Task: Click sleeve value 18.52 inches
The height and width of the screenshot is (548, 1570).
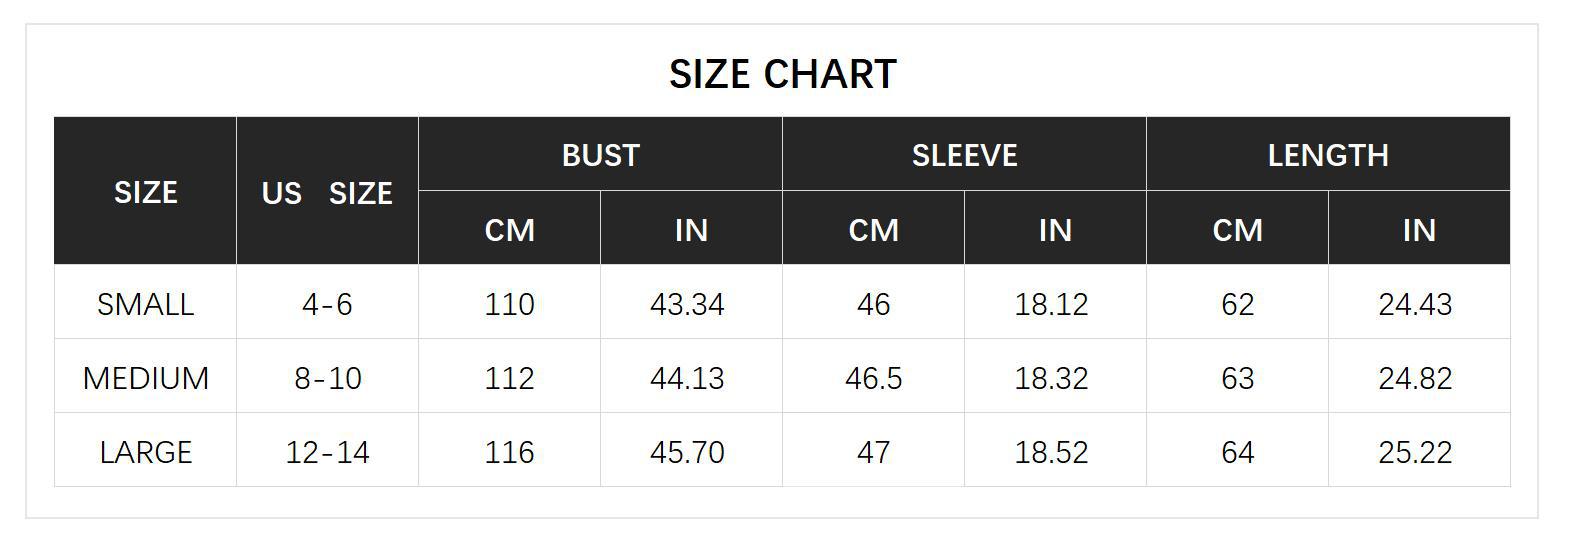Action: point(1051,452)
